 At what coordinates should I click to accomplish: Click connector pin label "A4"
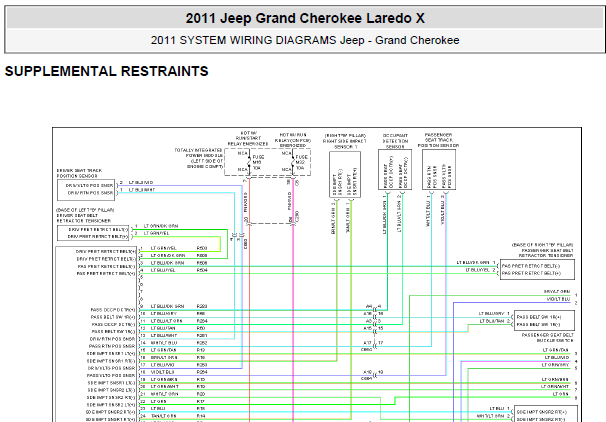tap(369, 306)
